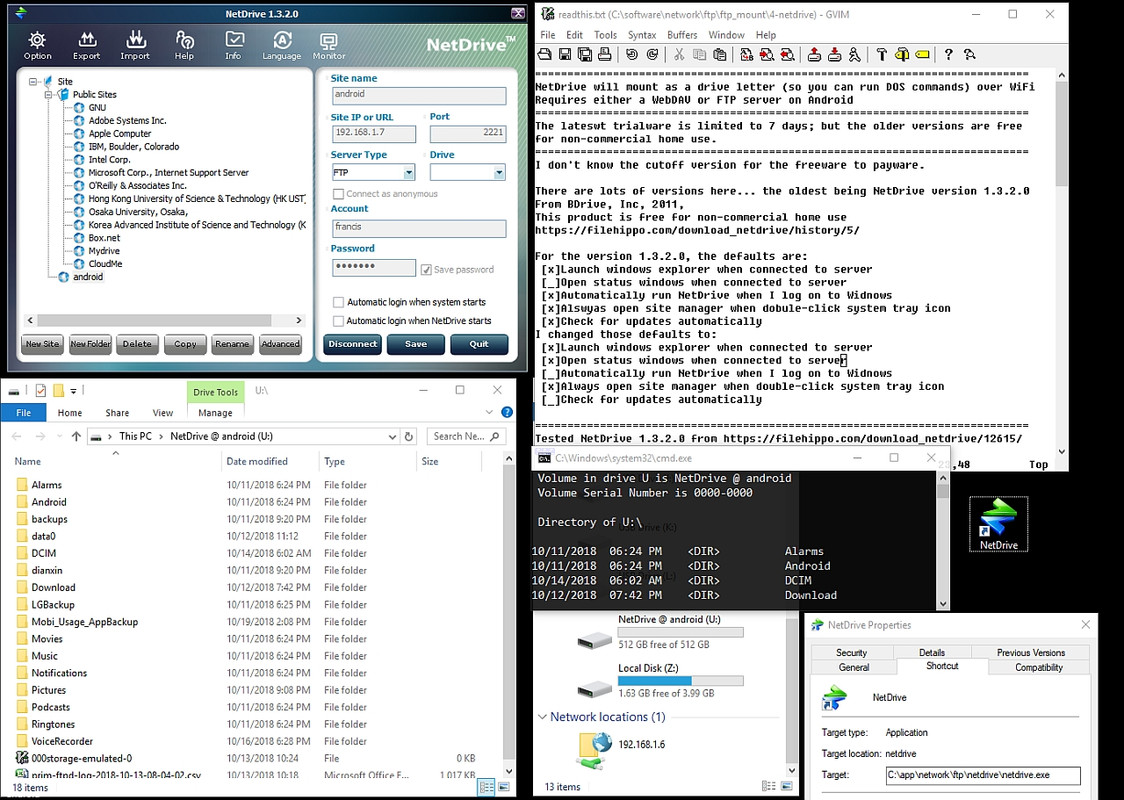The width and height of the screenshot is (1124, 800).
Task: Enable Automatic login when NetDrive starts
Action: 338,321
